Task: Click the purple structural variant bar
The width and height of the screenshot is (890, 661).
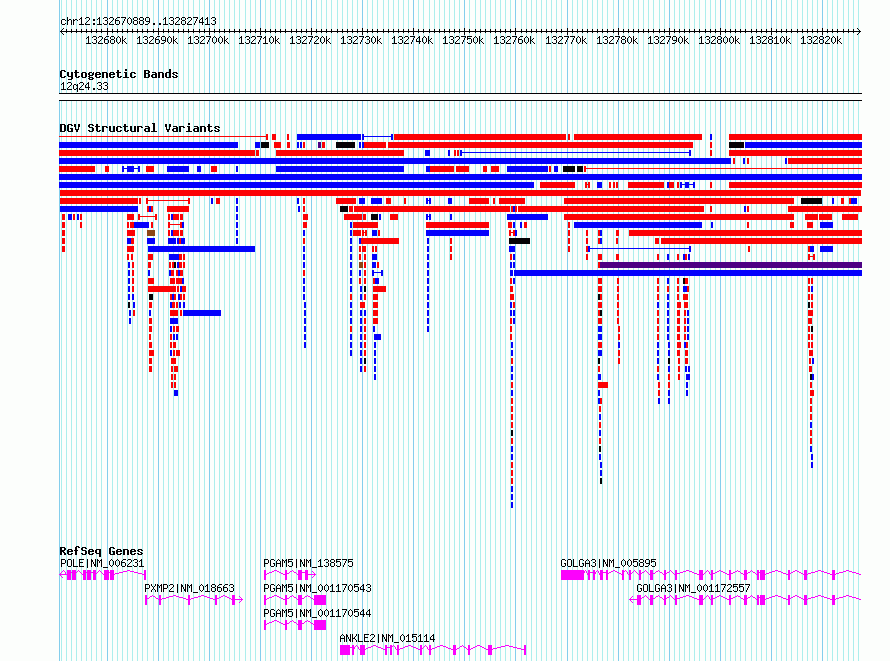Action: click(731, 265)
